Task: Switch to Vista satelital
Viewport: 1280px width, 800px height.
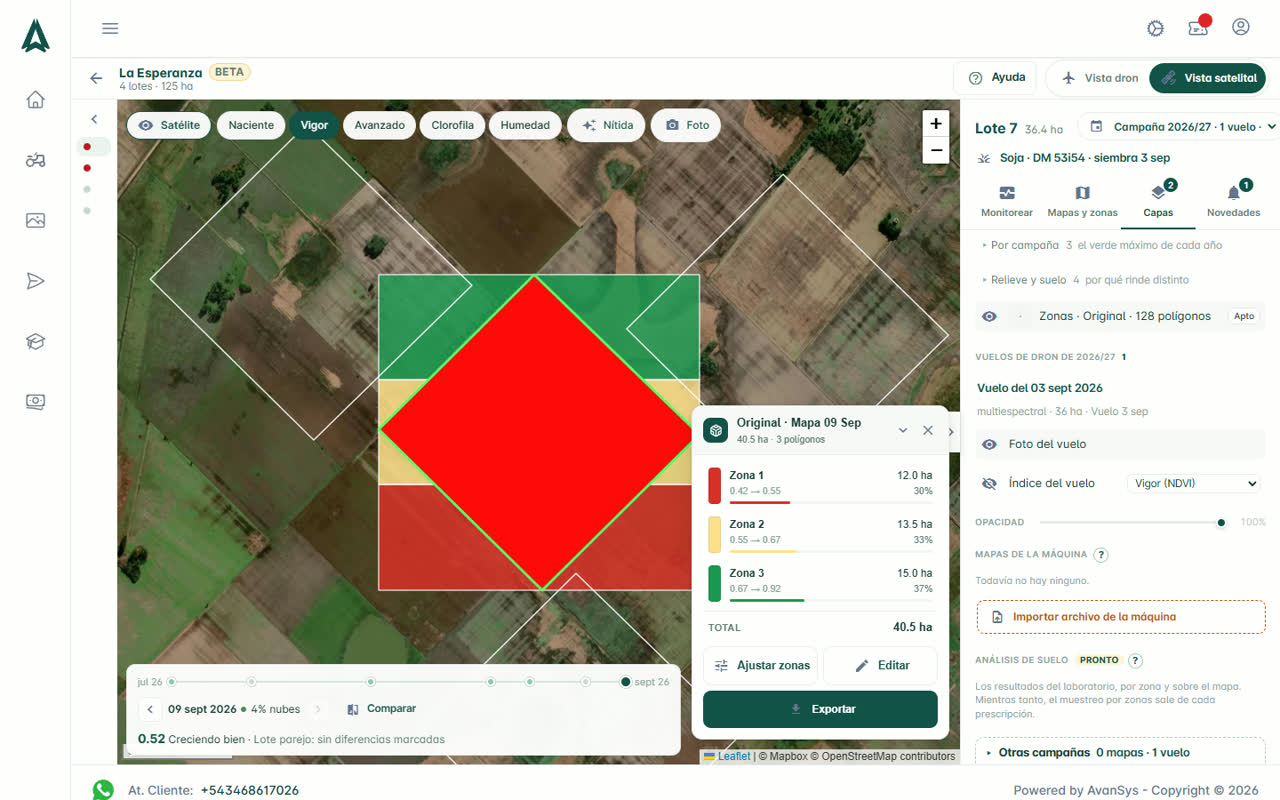Action: pyautogui.click(x=1208, y=78)
